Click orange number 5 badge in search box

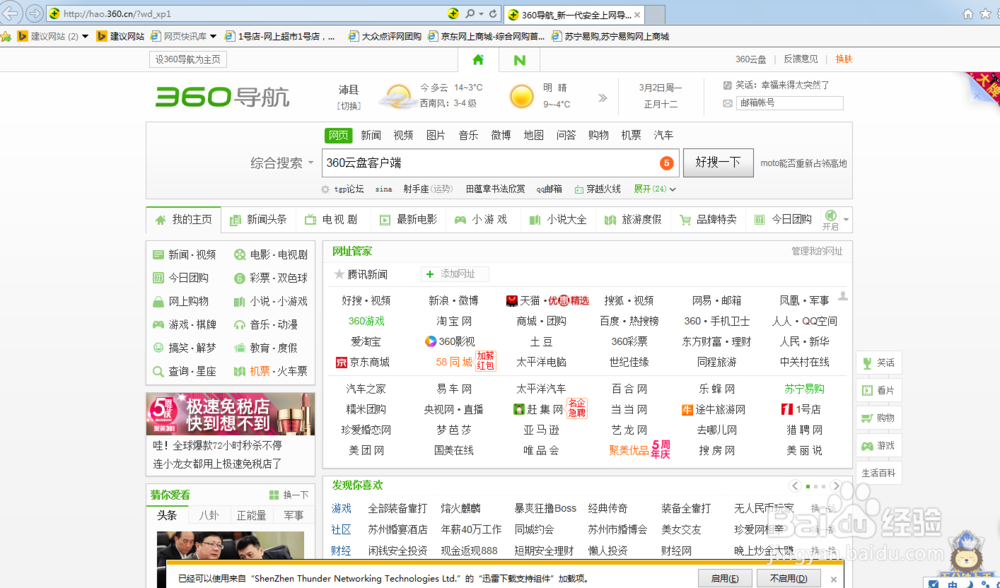coord(666,163)
